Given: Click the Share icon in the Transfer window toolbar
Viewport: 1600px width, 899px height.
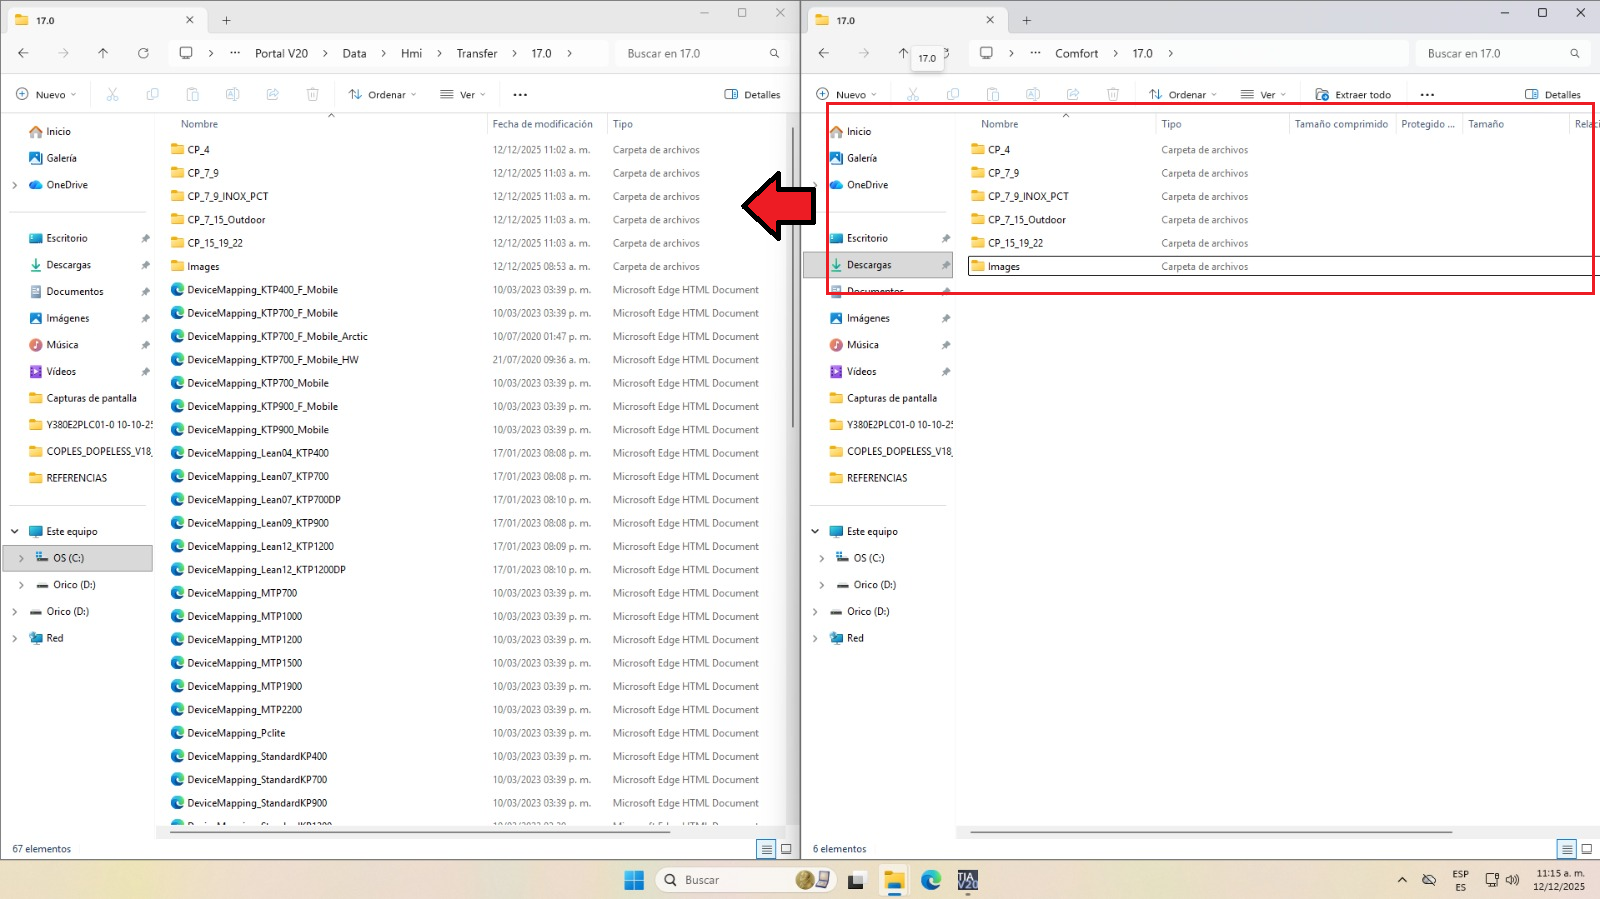Looking at the screenshot, I should [x=272, y=94].
